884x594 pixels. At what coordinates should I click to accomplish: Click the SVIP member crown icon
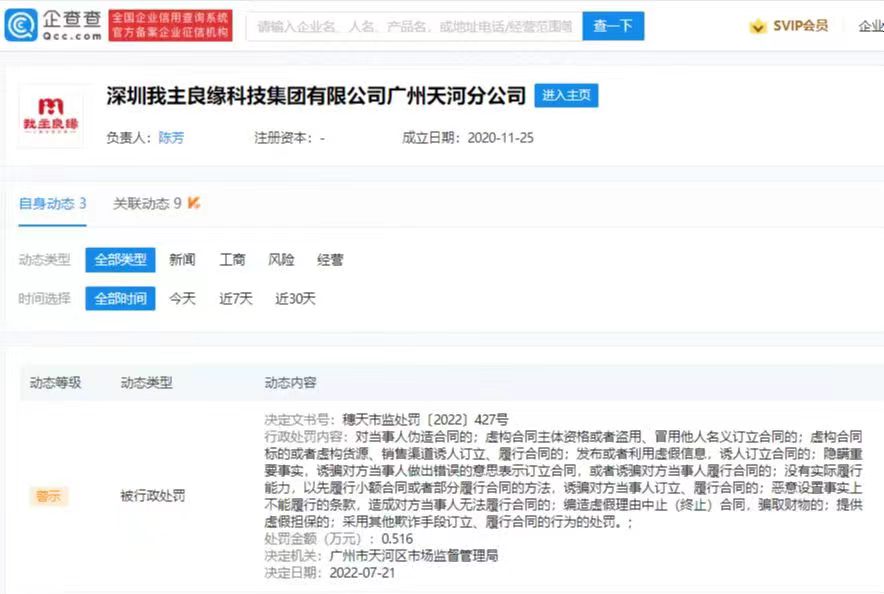(758, 26)
